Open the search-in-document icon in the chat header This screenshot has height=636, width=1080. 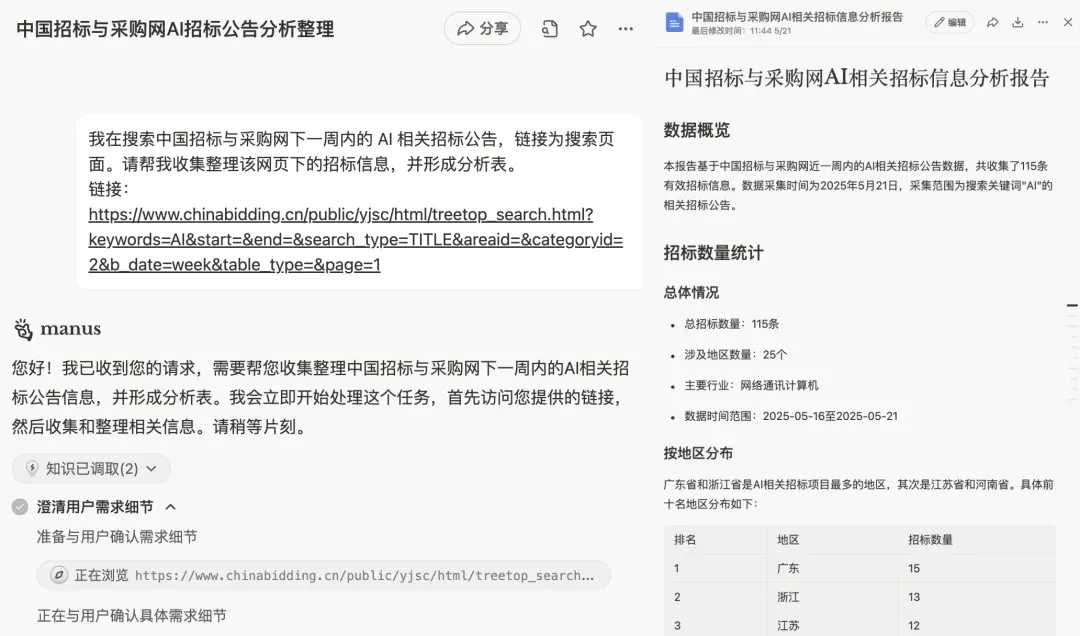coord(549,29)
